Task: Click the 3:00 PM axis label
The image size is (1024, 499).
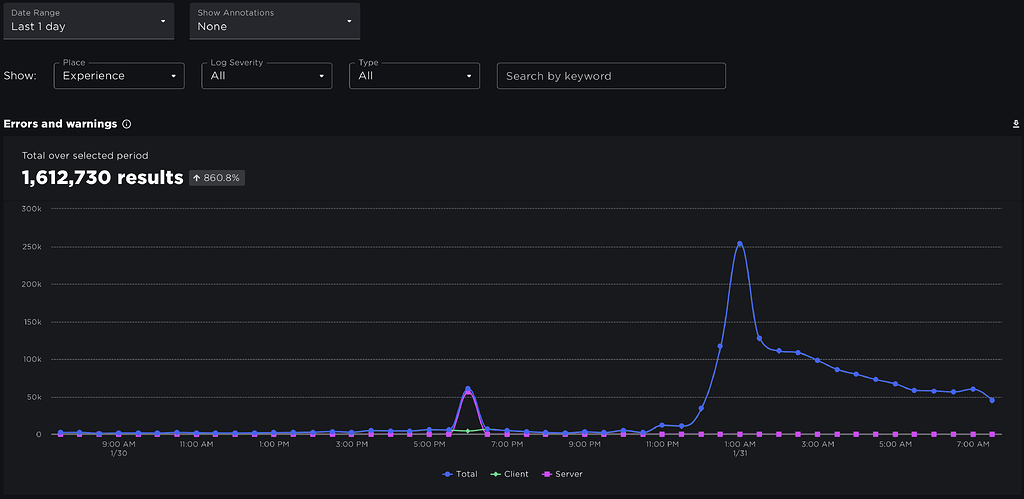Action: coord(351,445)
